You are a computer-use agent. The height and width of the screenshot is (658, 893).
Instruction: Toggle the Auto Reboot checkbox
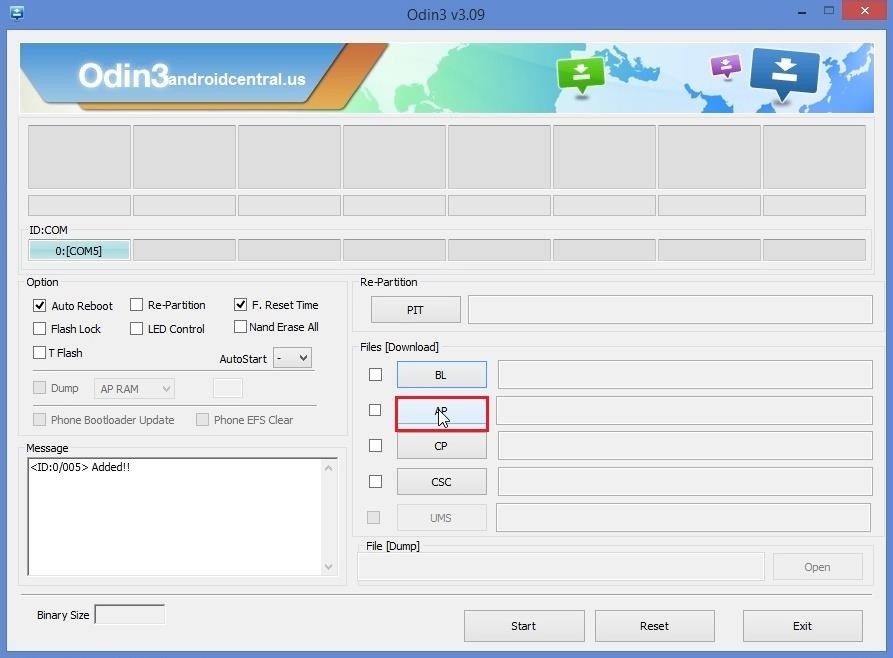(39, 305)
